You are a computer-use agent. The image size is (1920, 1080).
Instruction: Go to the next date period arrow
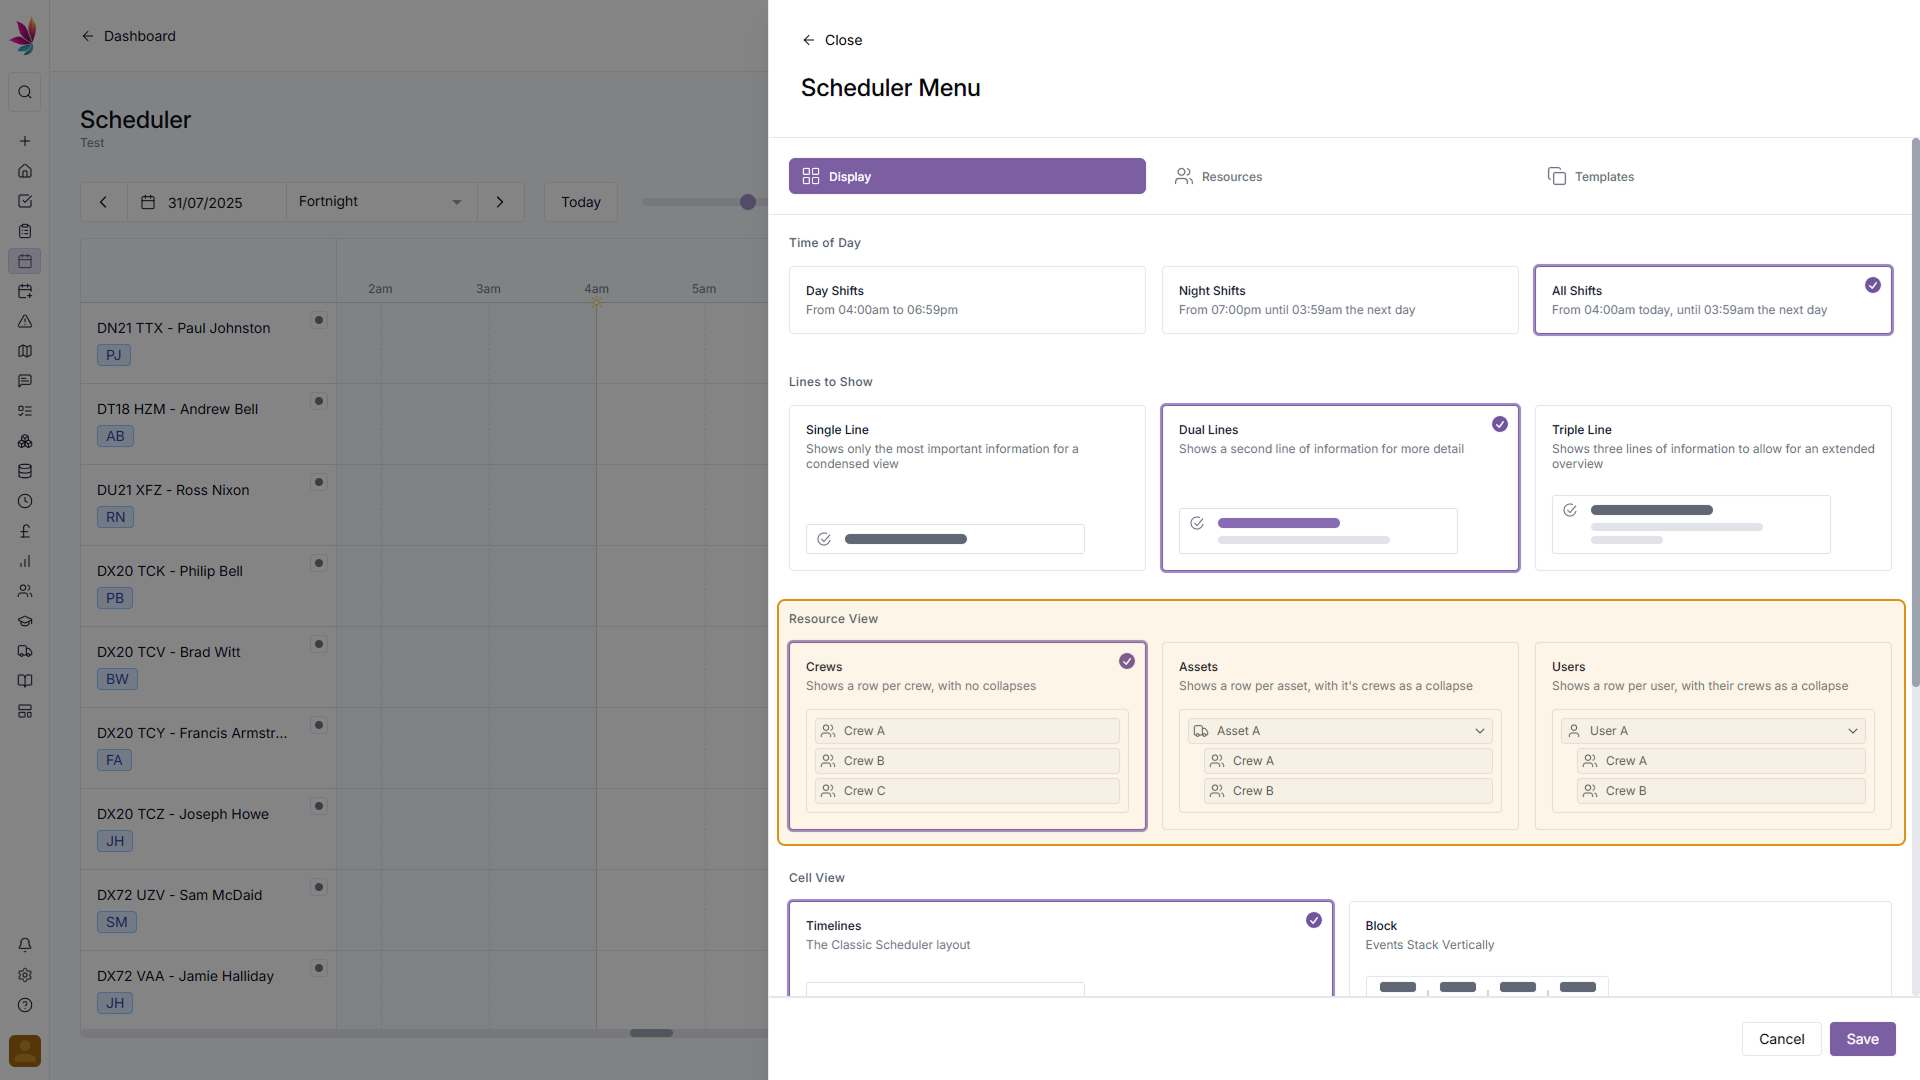click(x=500, y=202)
